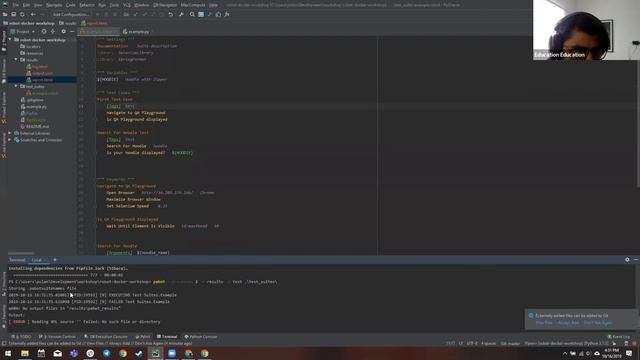640x360 pixels.
Task: Expand Scratches and Consoles node
Action: [x=10, y=140]
